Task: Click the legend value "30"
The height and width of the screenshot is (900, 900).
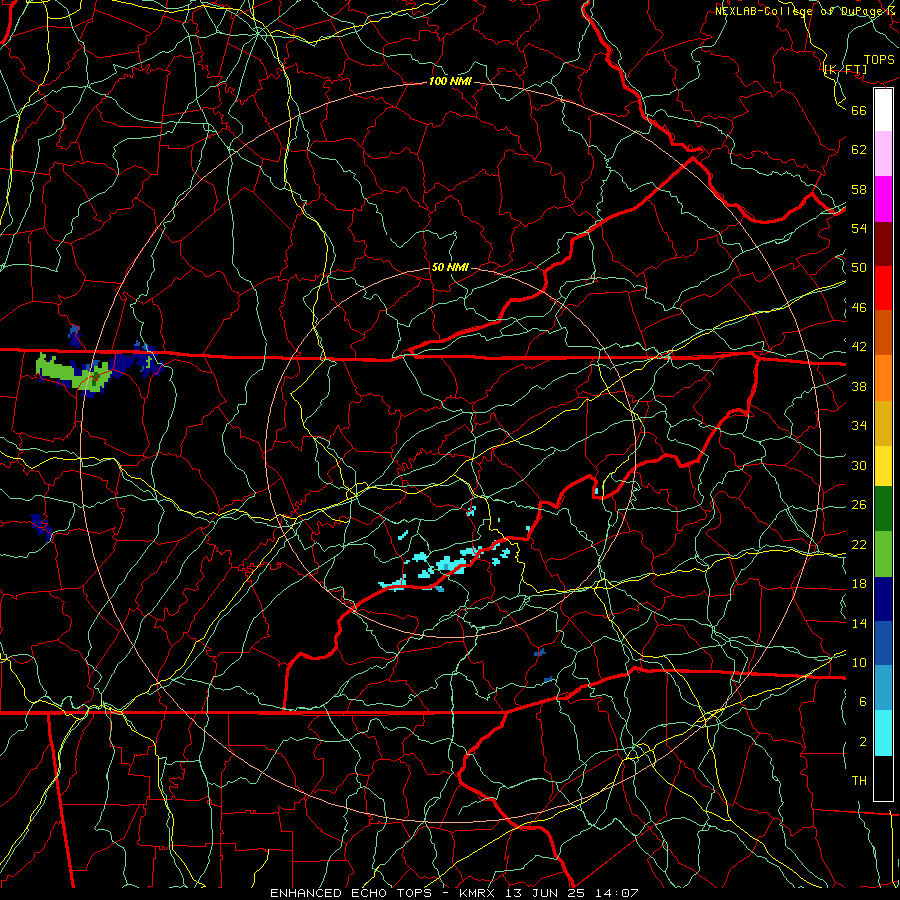Action: click(859, 465)
